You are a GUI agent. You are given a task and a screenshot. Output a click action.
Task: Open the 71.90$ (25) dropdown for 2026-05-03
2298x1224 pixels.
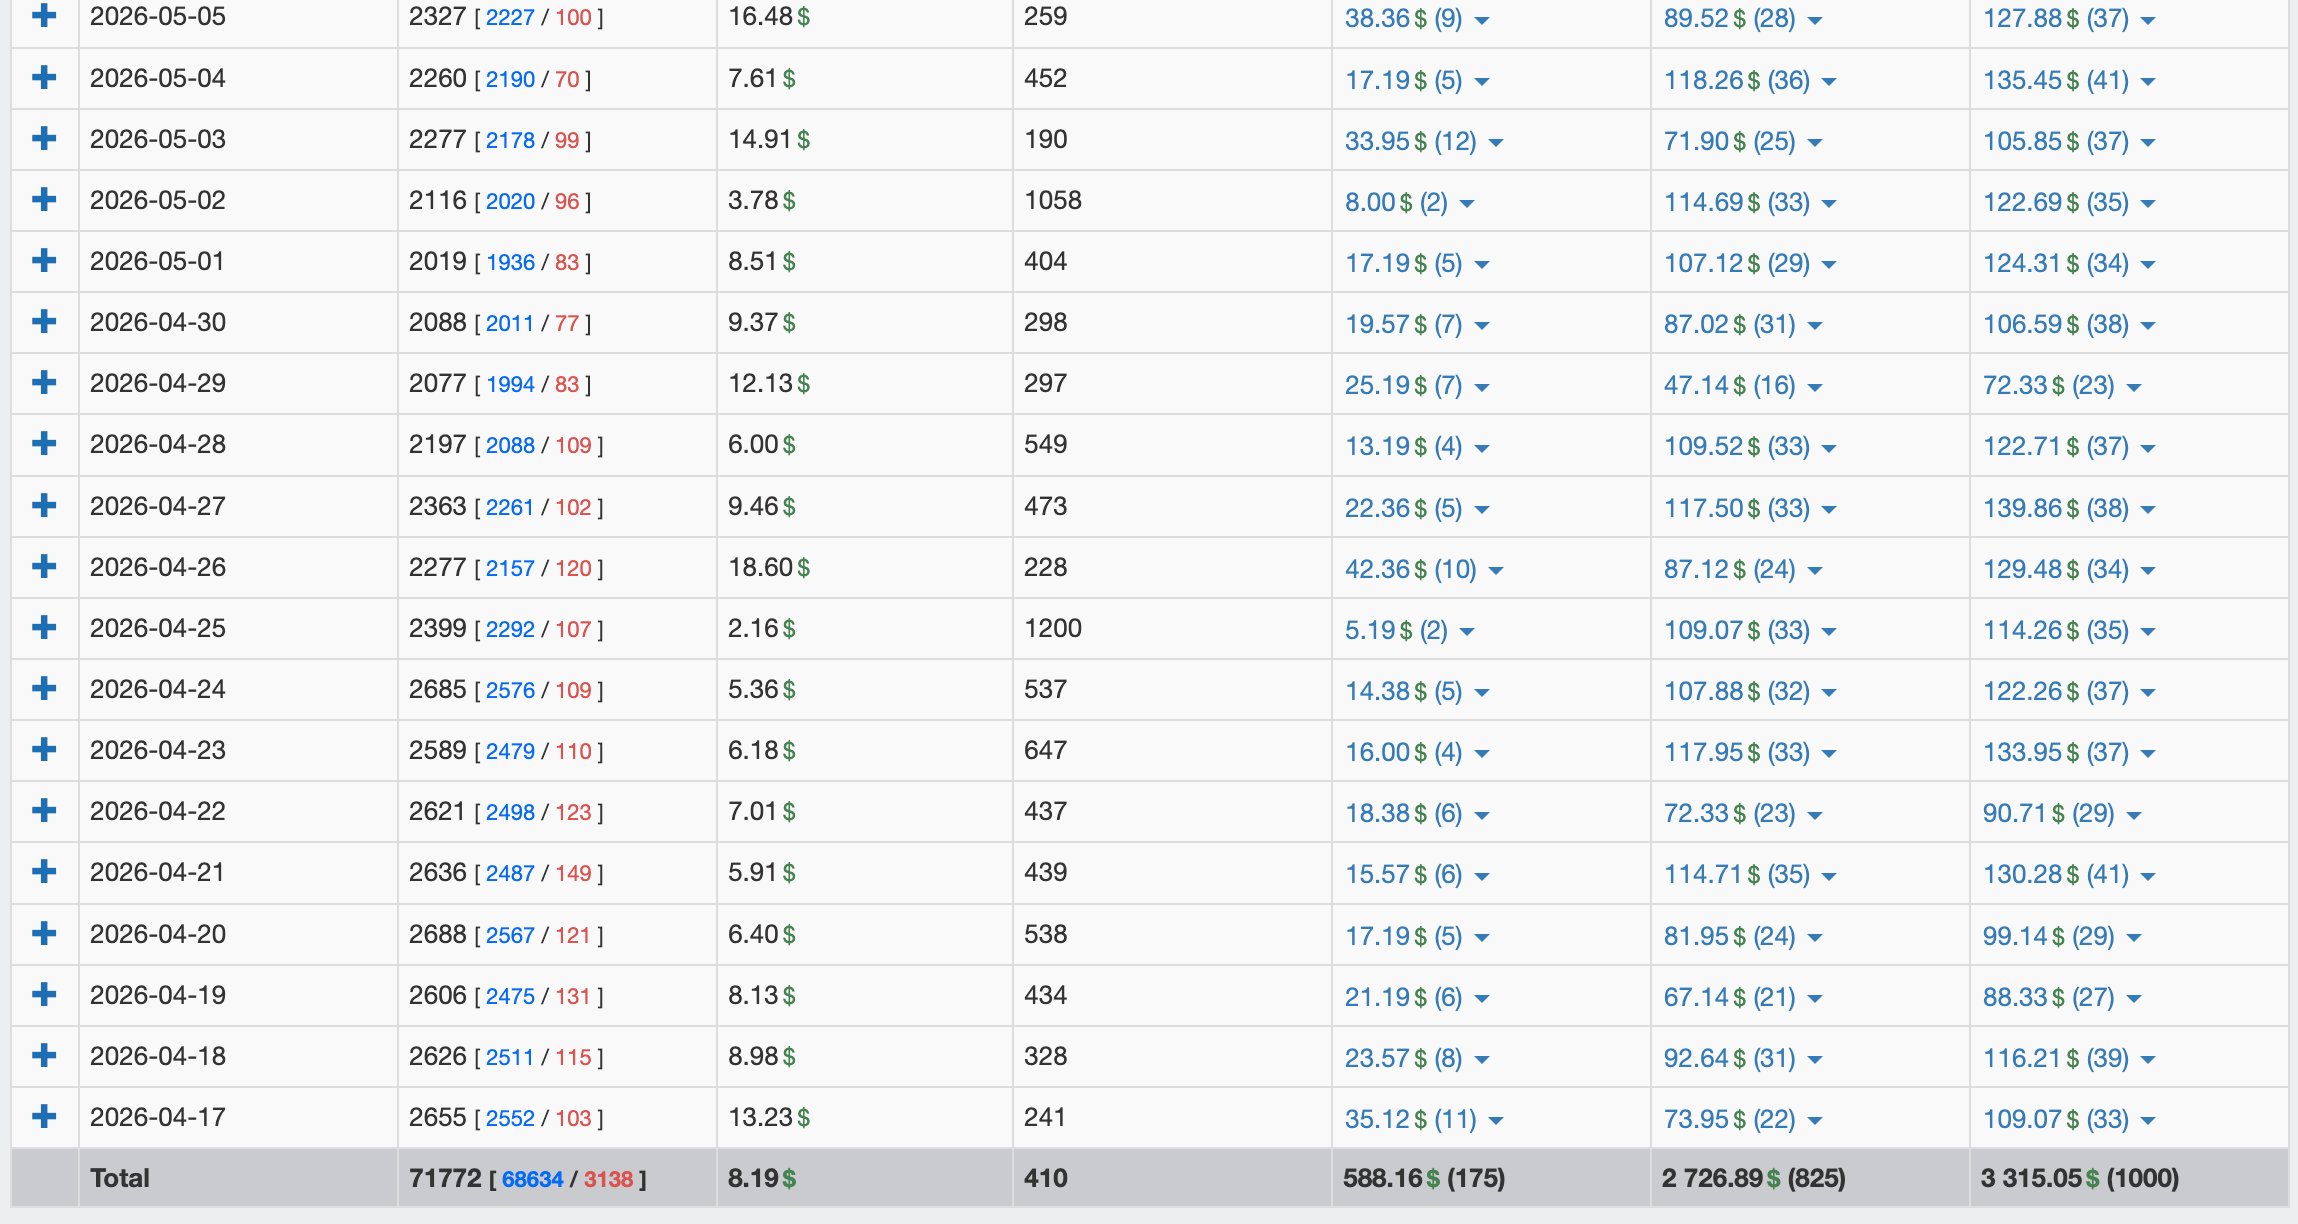[x=1743, y=141]
